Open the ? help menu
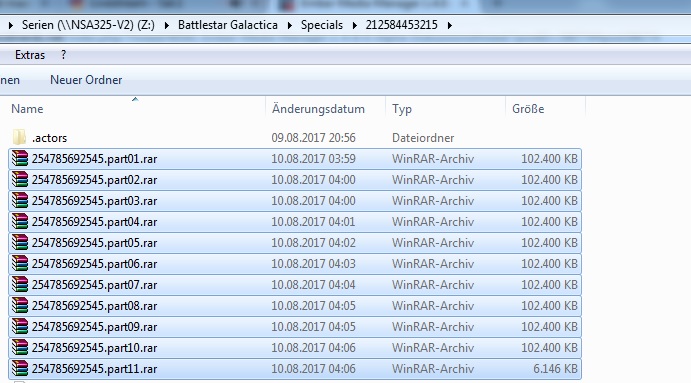The height and width of the screenshot is (383, 691). pyautogui.click(x=63, y=55)
